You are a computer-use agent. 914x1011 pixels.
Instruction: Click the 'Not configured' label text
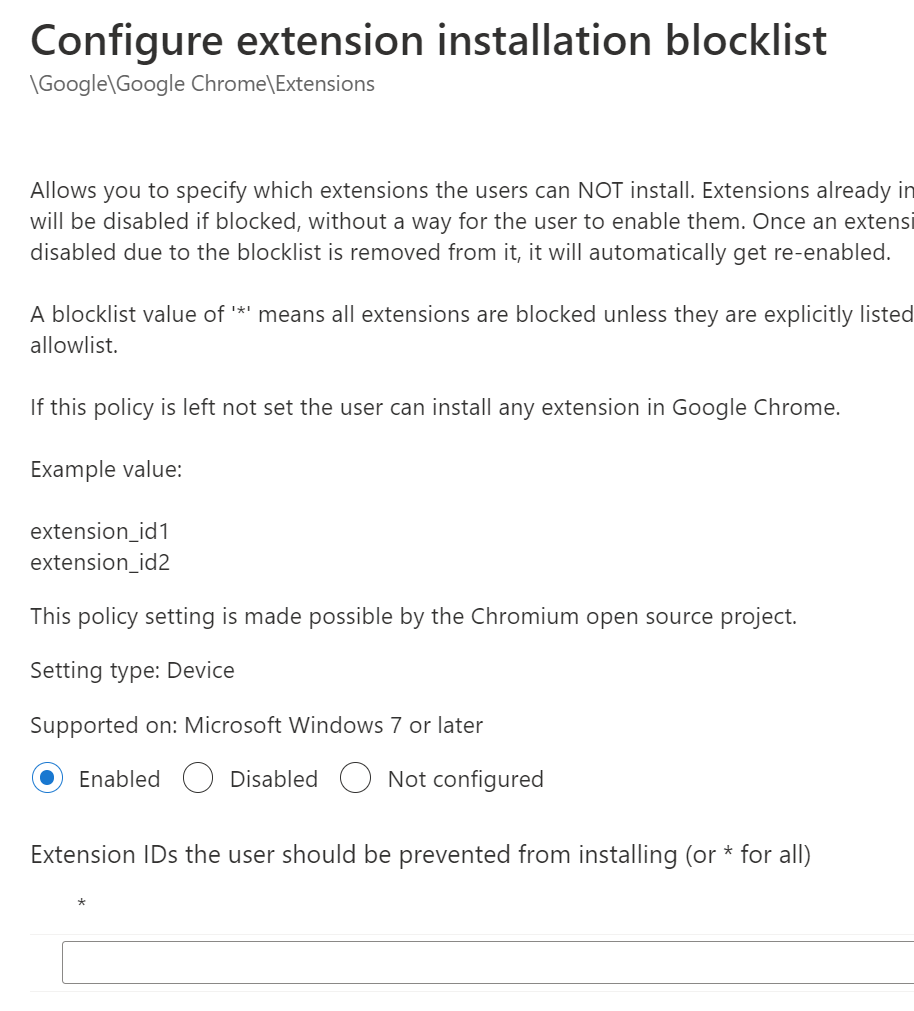coord(465,779)
